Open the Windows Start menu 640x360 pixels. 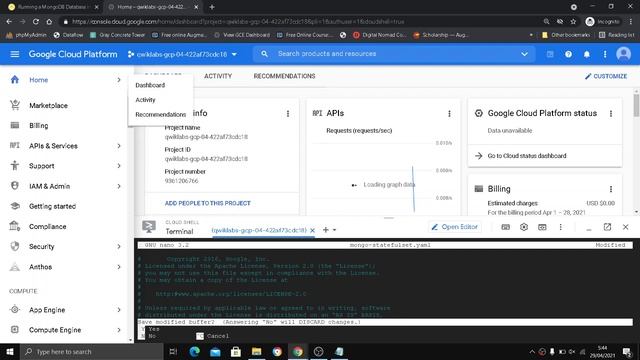pos(10,351)
